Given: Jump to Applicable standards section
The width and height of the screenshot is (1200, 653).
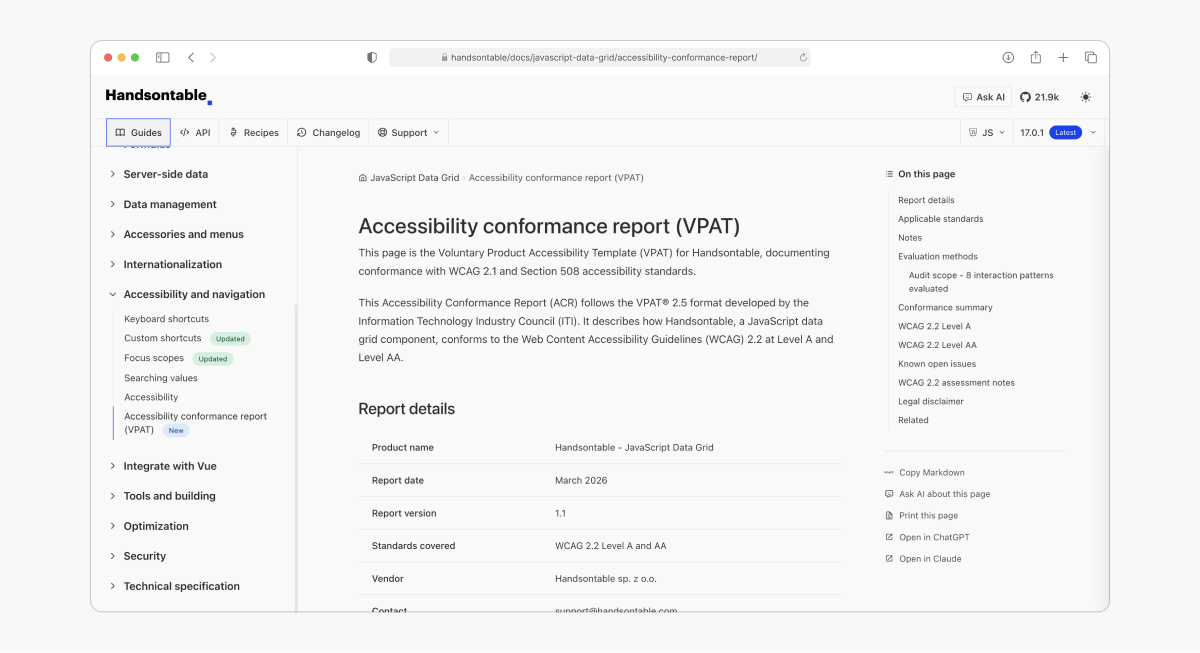Looking at the screenshot, I should (941, 219).
